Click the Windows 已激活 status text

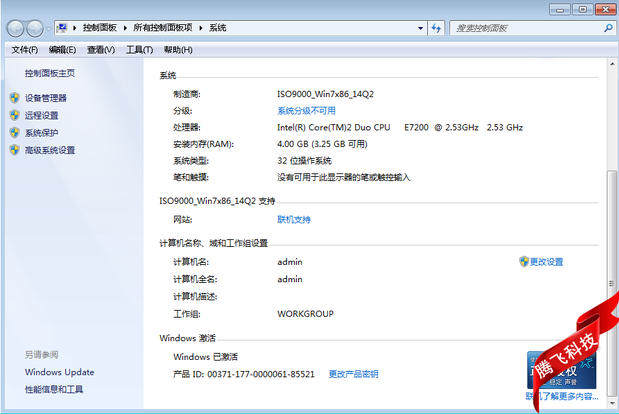coord(206,357)
